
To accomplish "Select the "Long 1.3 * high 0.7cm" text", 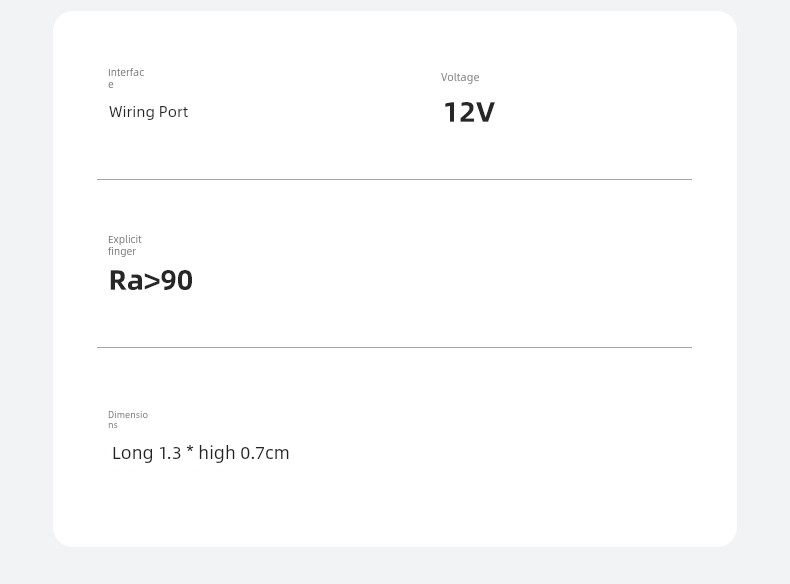I will [201, 453].
